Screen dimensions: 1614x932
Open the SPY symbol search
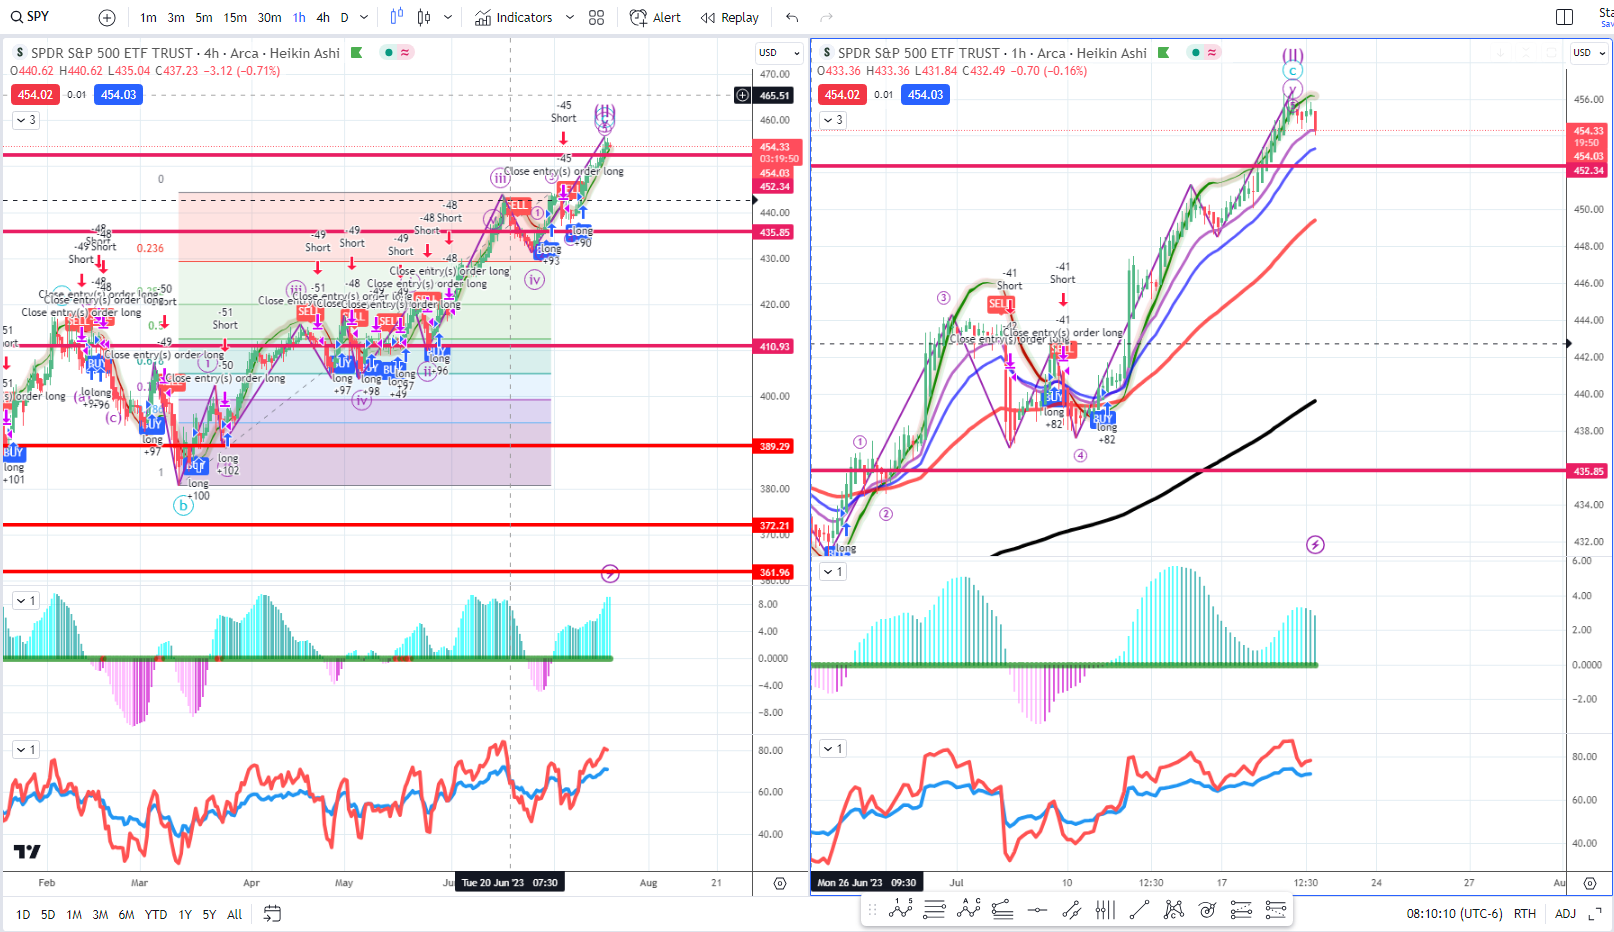point(30,17)
